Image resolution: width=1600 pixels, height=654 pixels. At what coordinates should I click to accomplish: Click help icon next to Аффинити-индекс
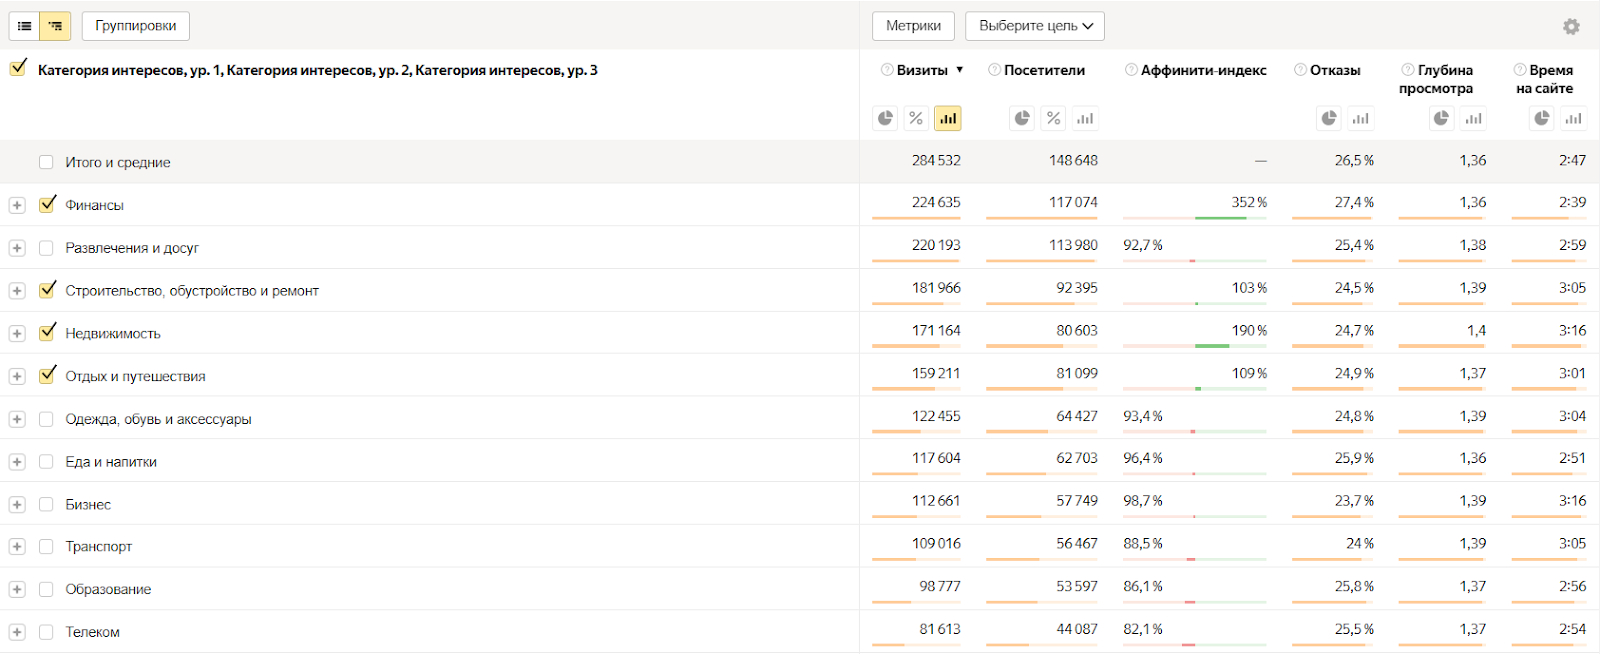tap(1131, 70)
